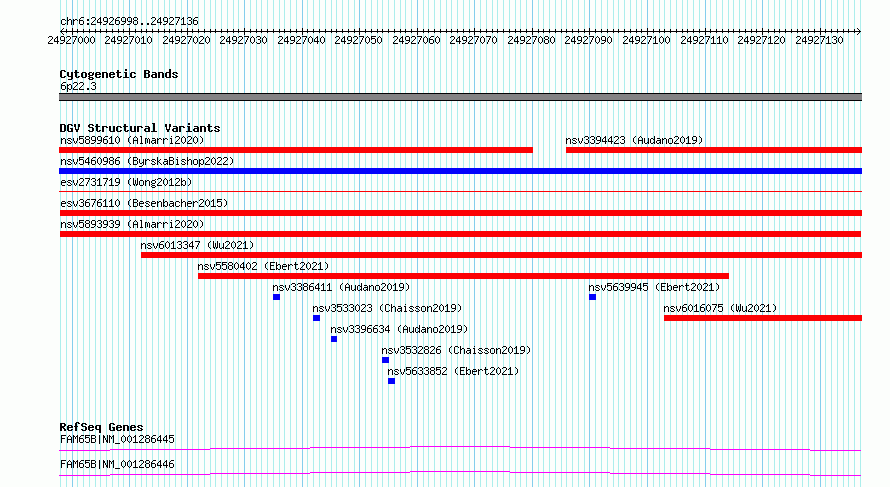Select the red bar of nsv6013347
The height and width of the screenshot is (487, 890).
point(501,255)
